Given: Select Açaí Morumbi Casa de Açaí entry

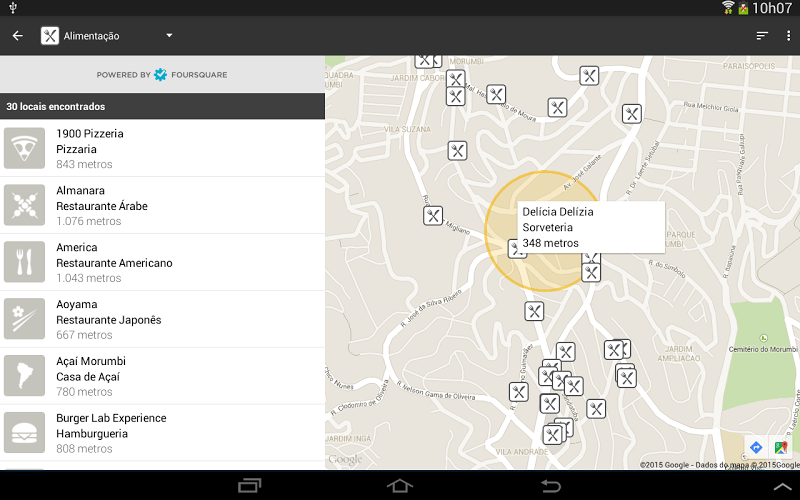Looking at the screenshot, I should pyautogui.click(x=162, y=376).
